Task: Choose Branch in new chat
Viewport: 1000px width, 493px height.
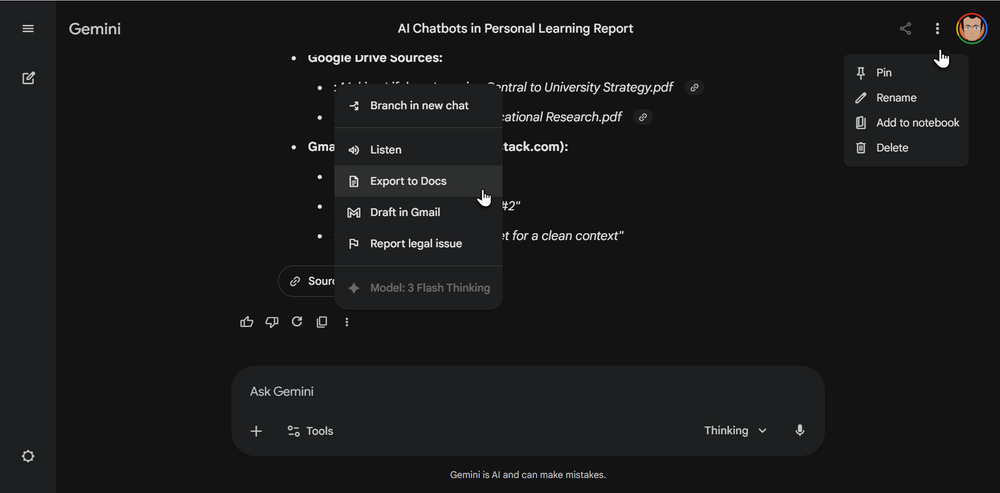Action: tap(418, 106)
